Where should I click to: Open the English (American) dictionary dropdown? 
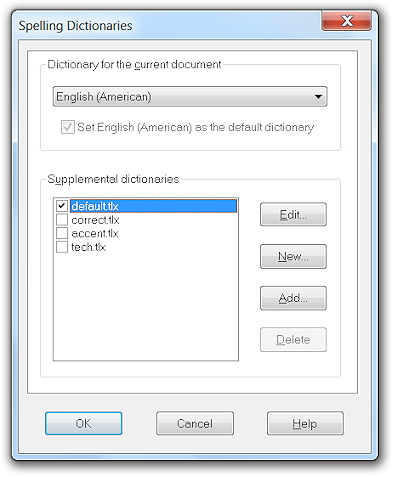190,97
